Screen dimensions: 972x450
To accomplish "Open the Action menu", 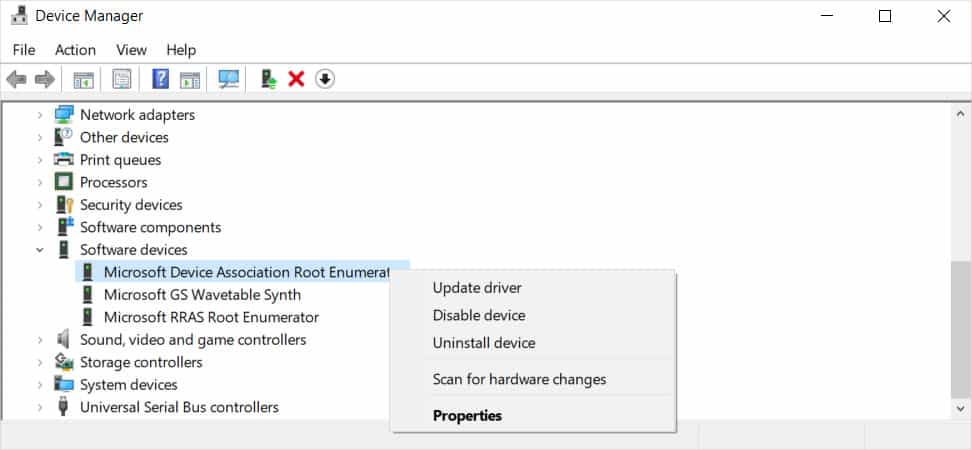I will pos(75,50).
